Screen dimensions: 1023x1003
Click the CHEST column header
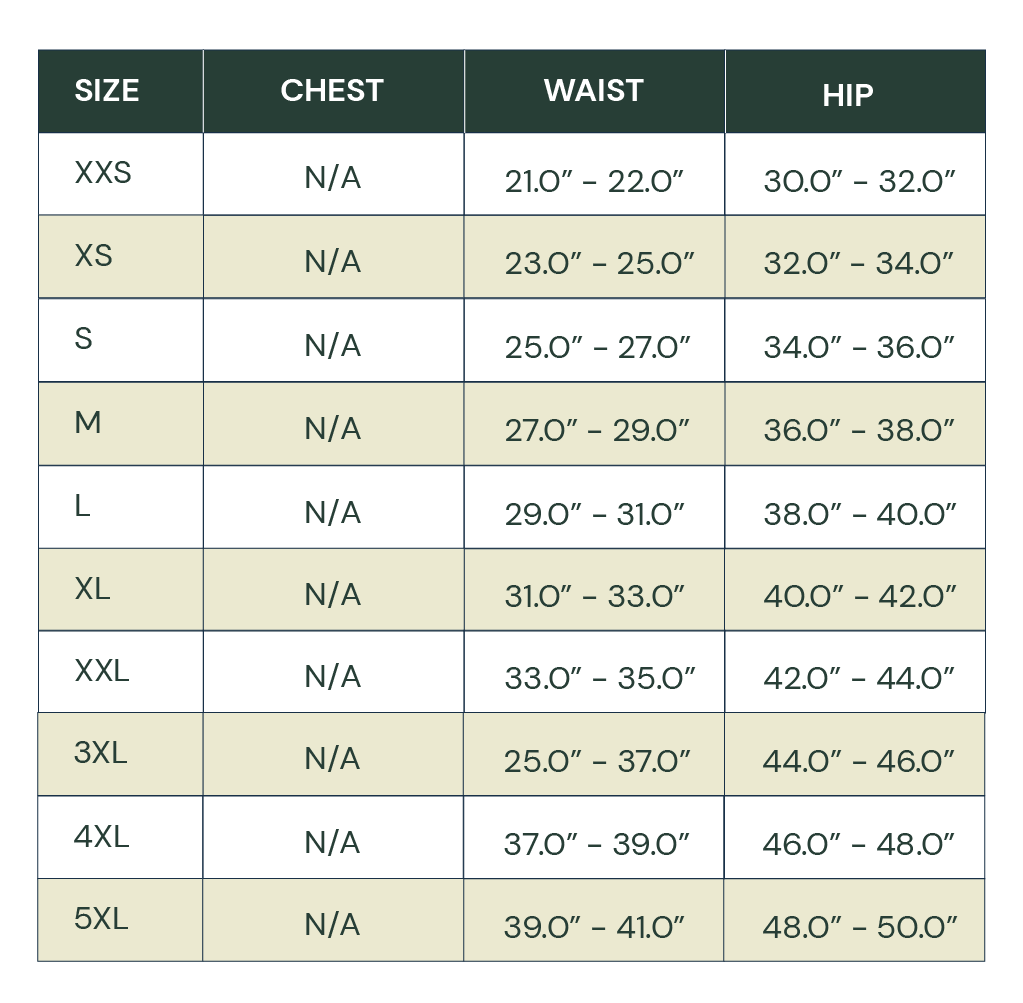coord(332,91)
